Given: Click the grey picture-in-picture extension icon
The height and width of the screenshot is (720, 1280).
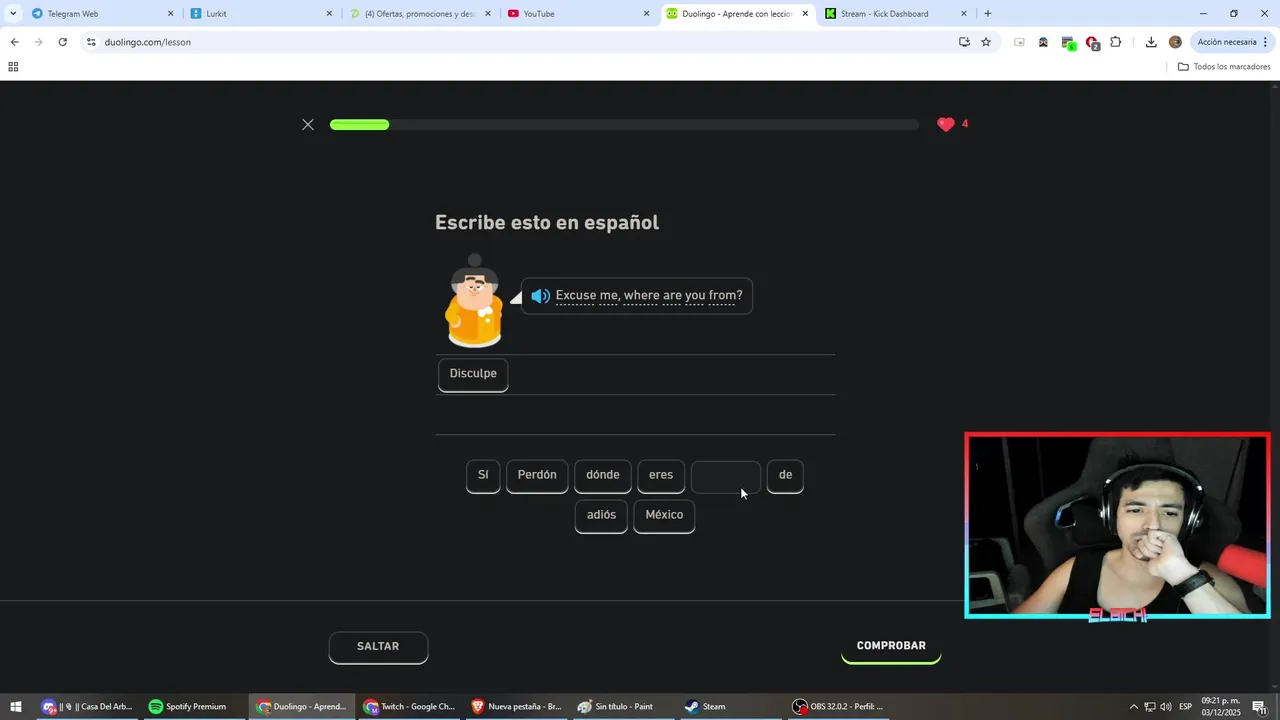Looking at the screenshot, I should 1019,42.
